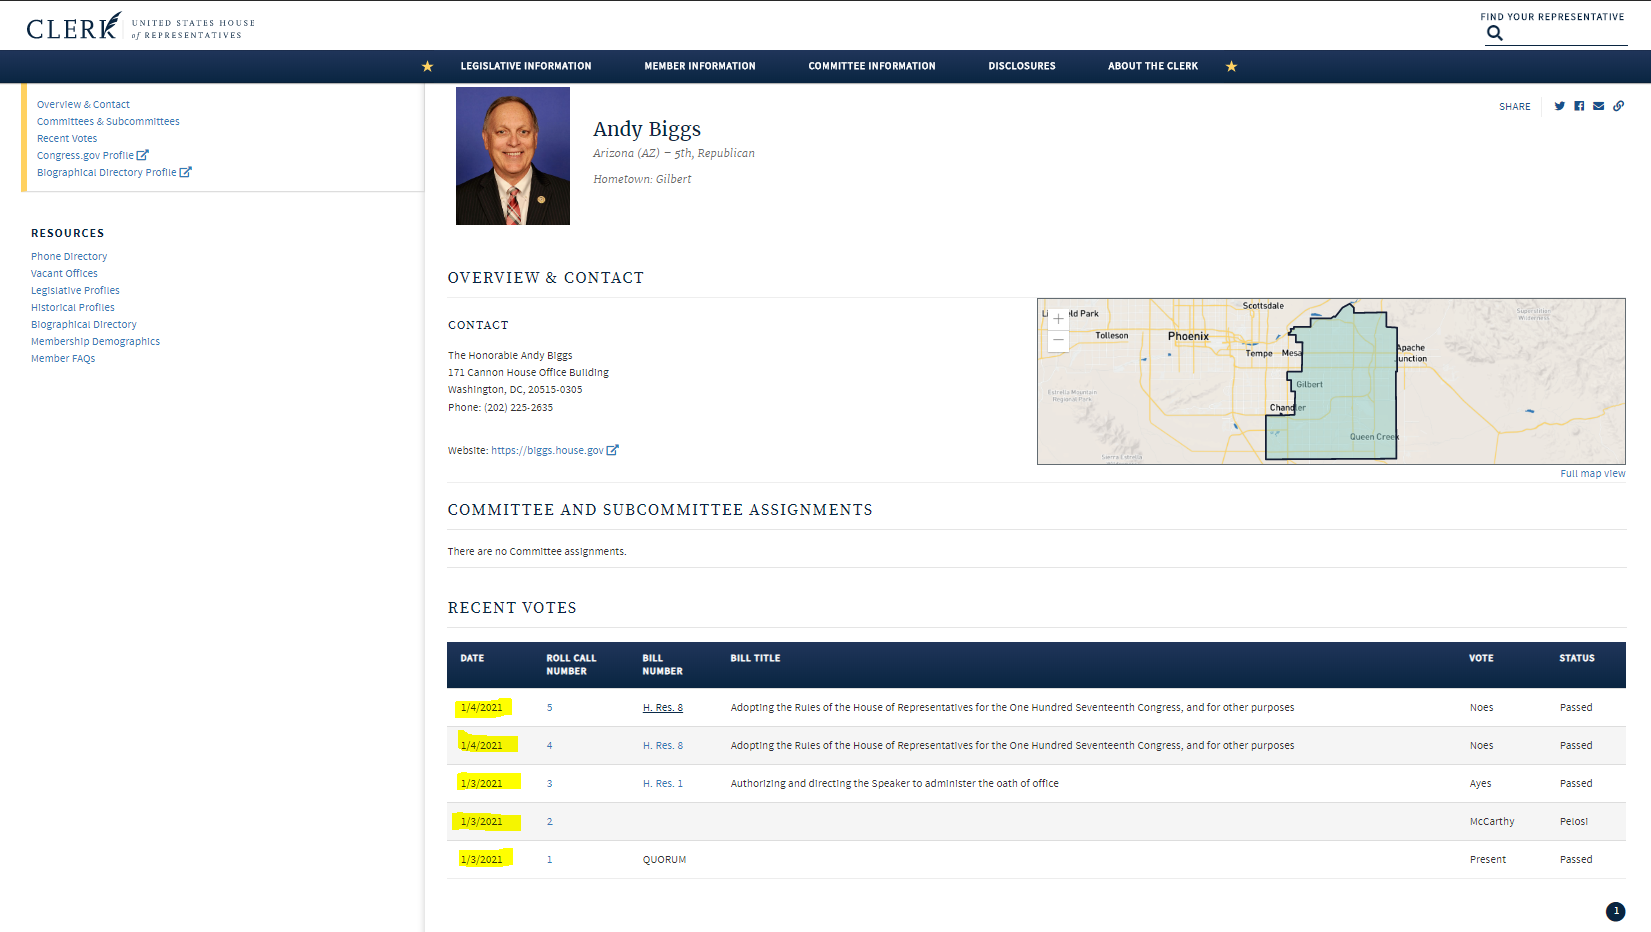
Task: Click the Present vote cell
Action: [1488, 859]
